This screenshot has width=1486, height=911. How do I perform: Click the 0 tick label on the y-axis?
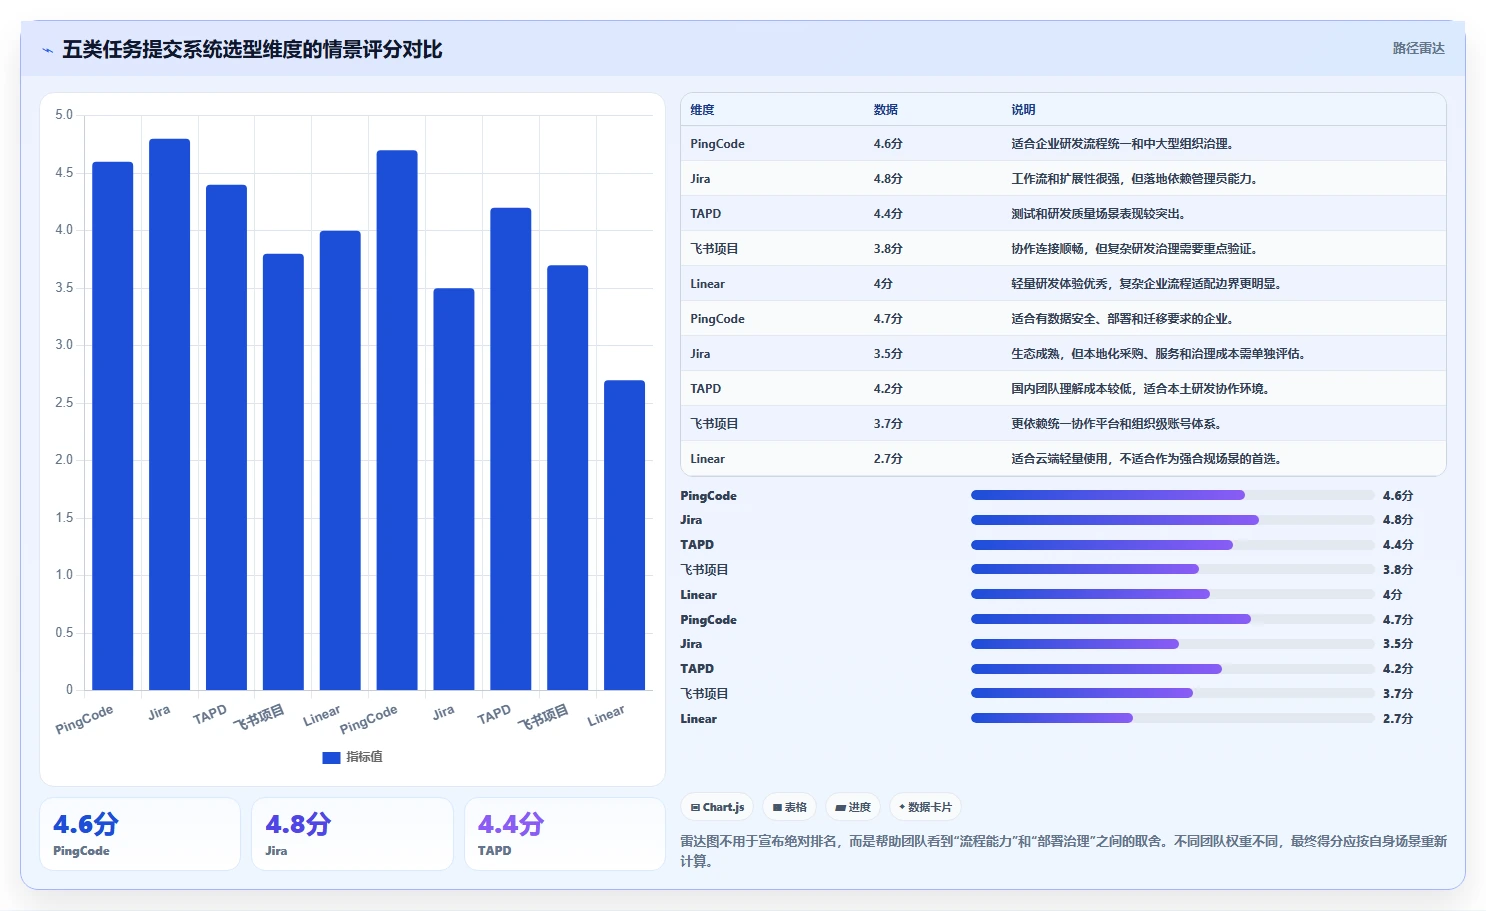(x=69, y=689)
